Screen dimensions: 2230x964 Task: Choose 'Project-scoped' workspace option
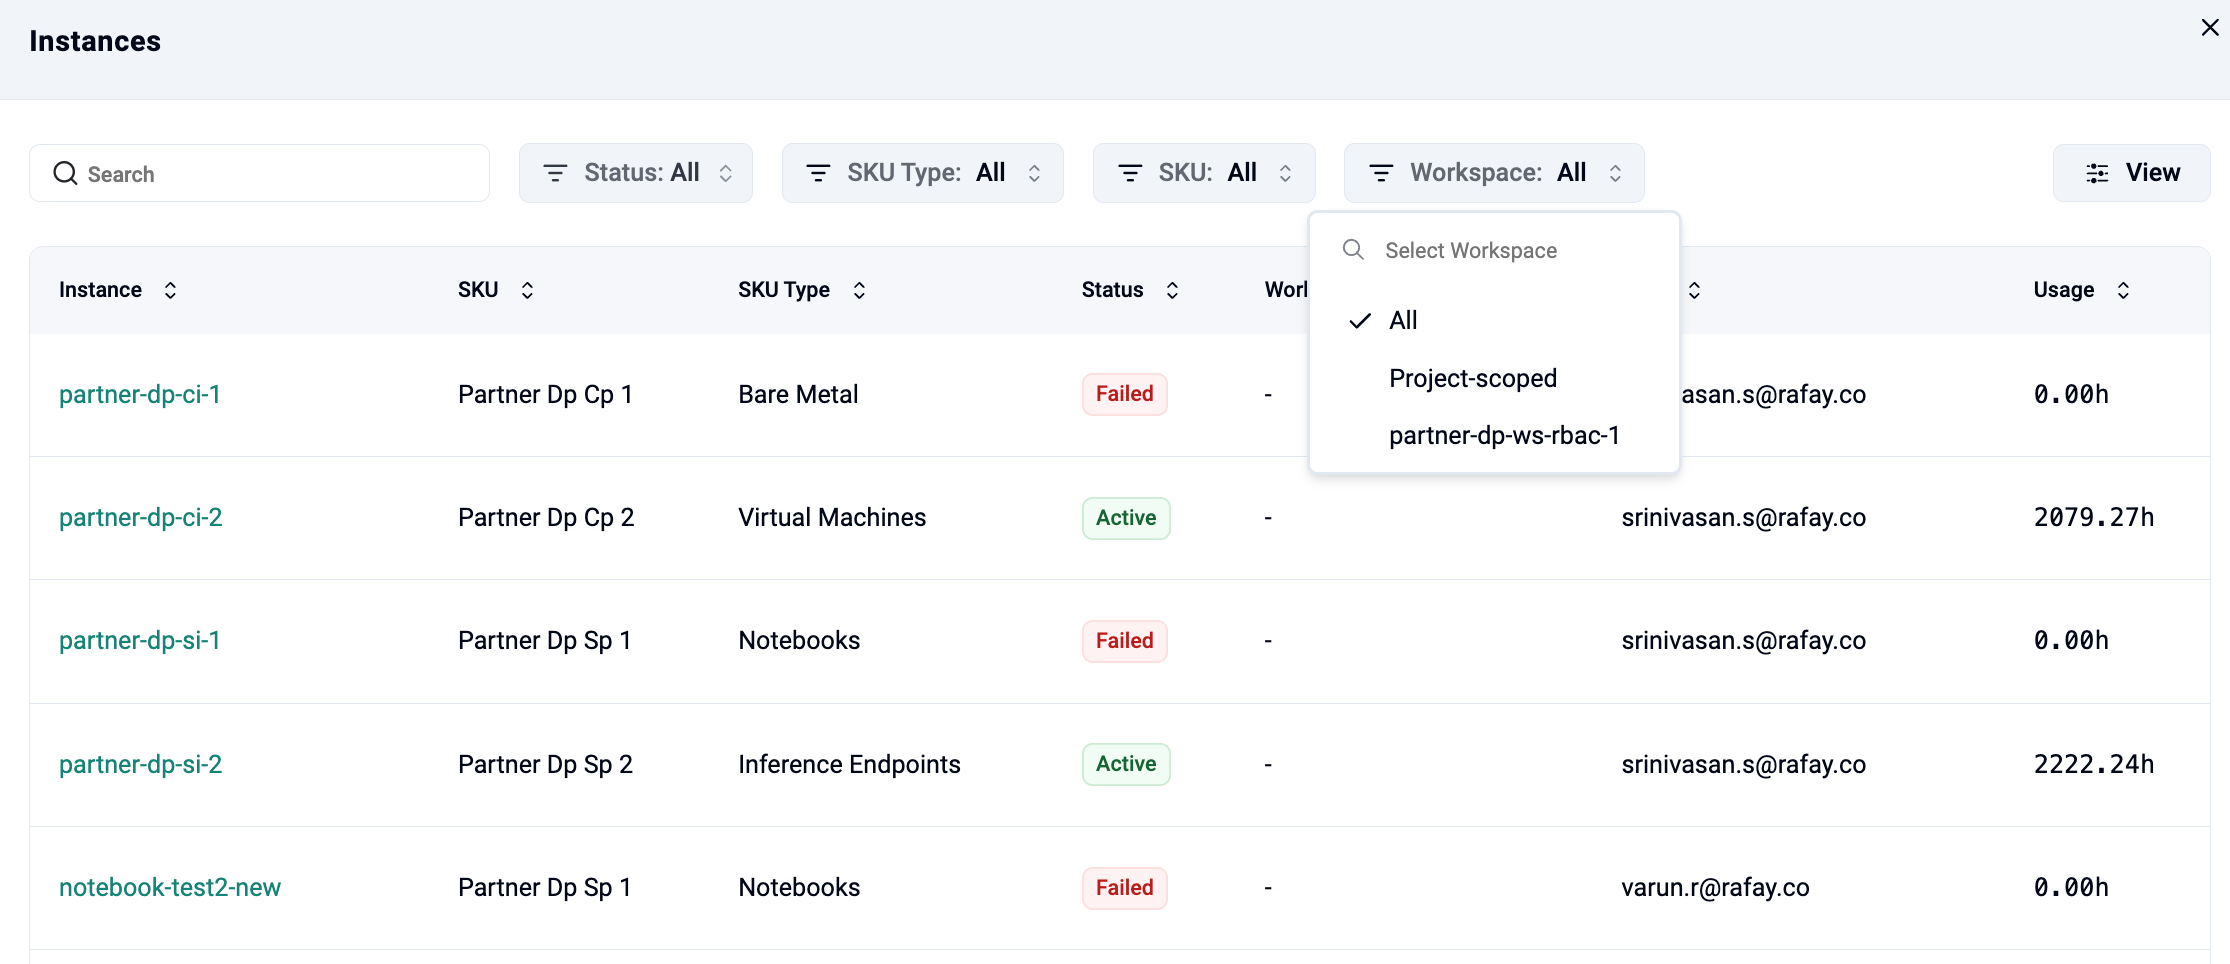pyautogui.click(x=1473, y=378)
